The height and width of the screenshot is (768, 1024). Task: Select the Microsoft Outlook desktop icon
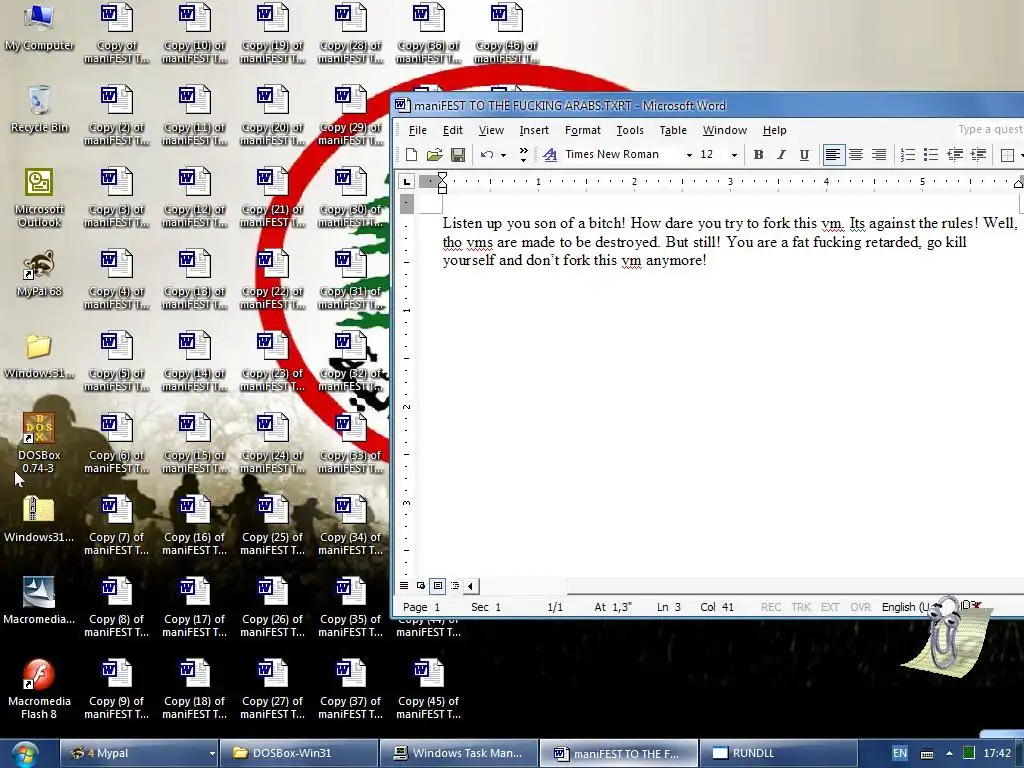pyautogui.click(x=39, y=198)
